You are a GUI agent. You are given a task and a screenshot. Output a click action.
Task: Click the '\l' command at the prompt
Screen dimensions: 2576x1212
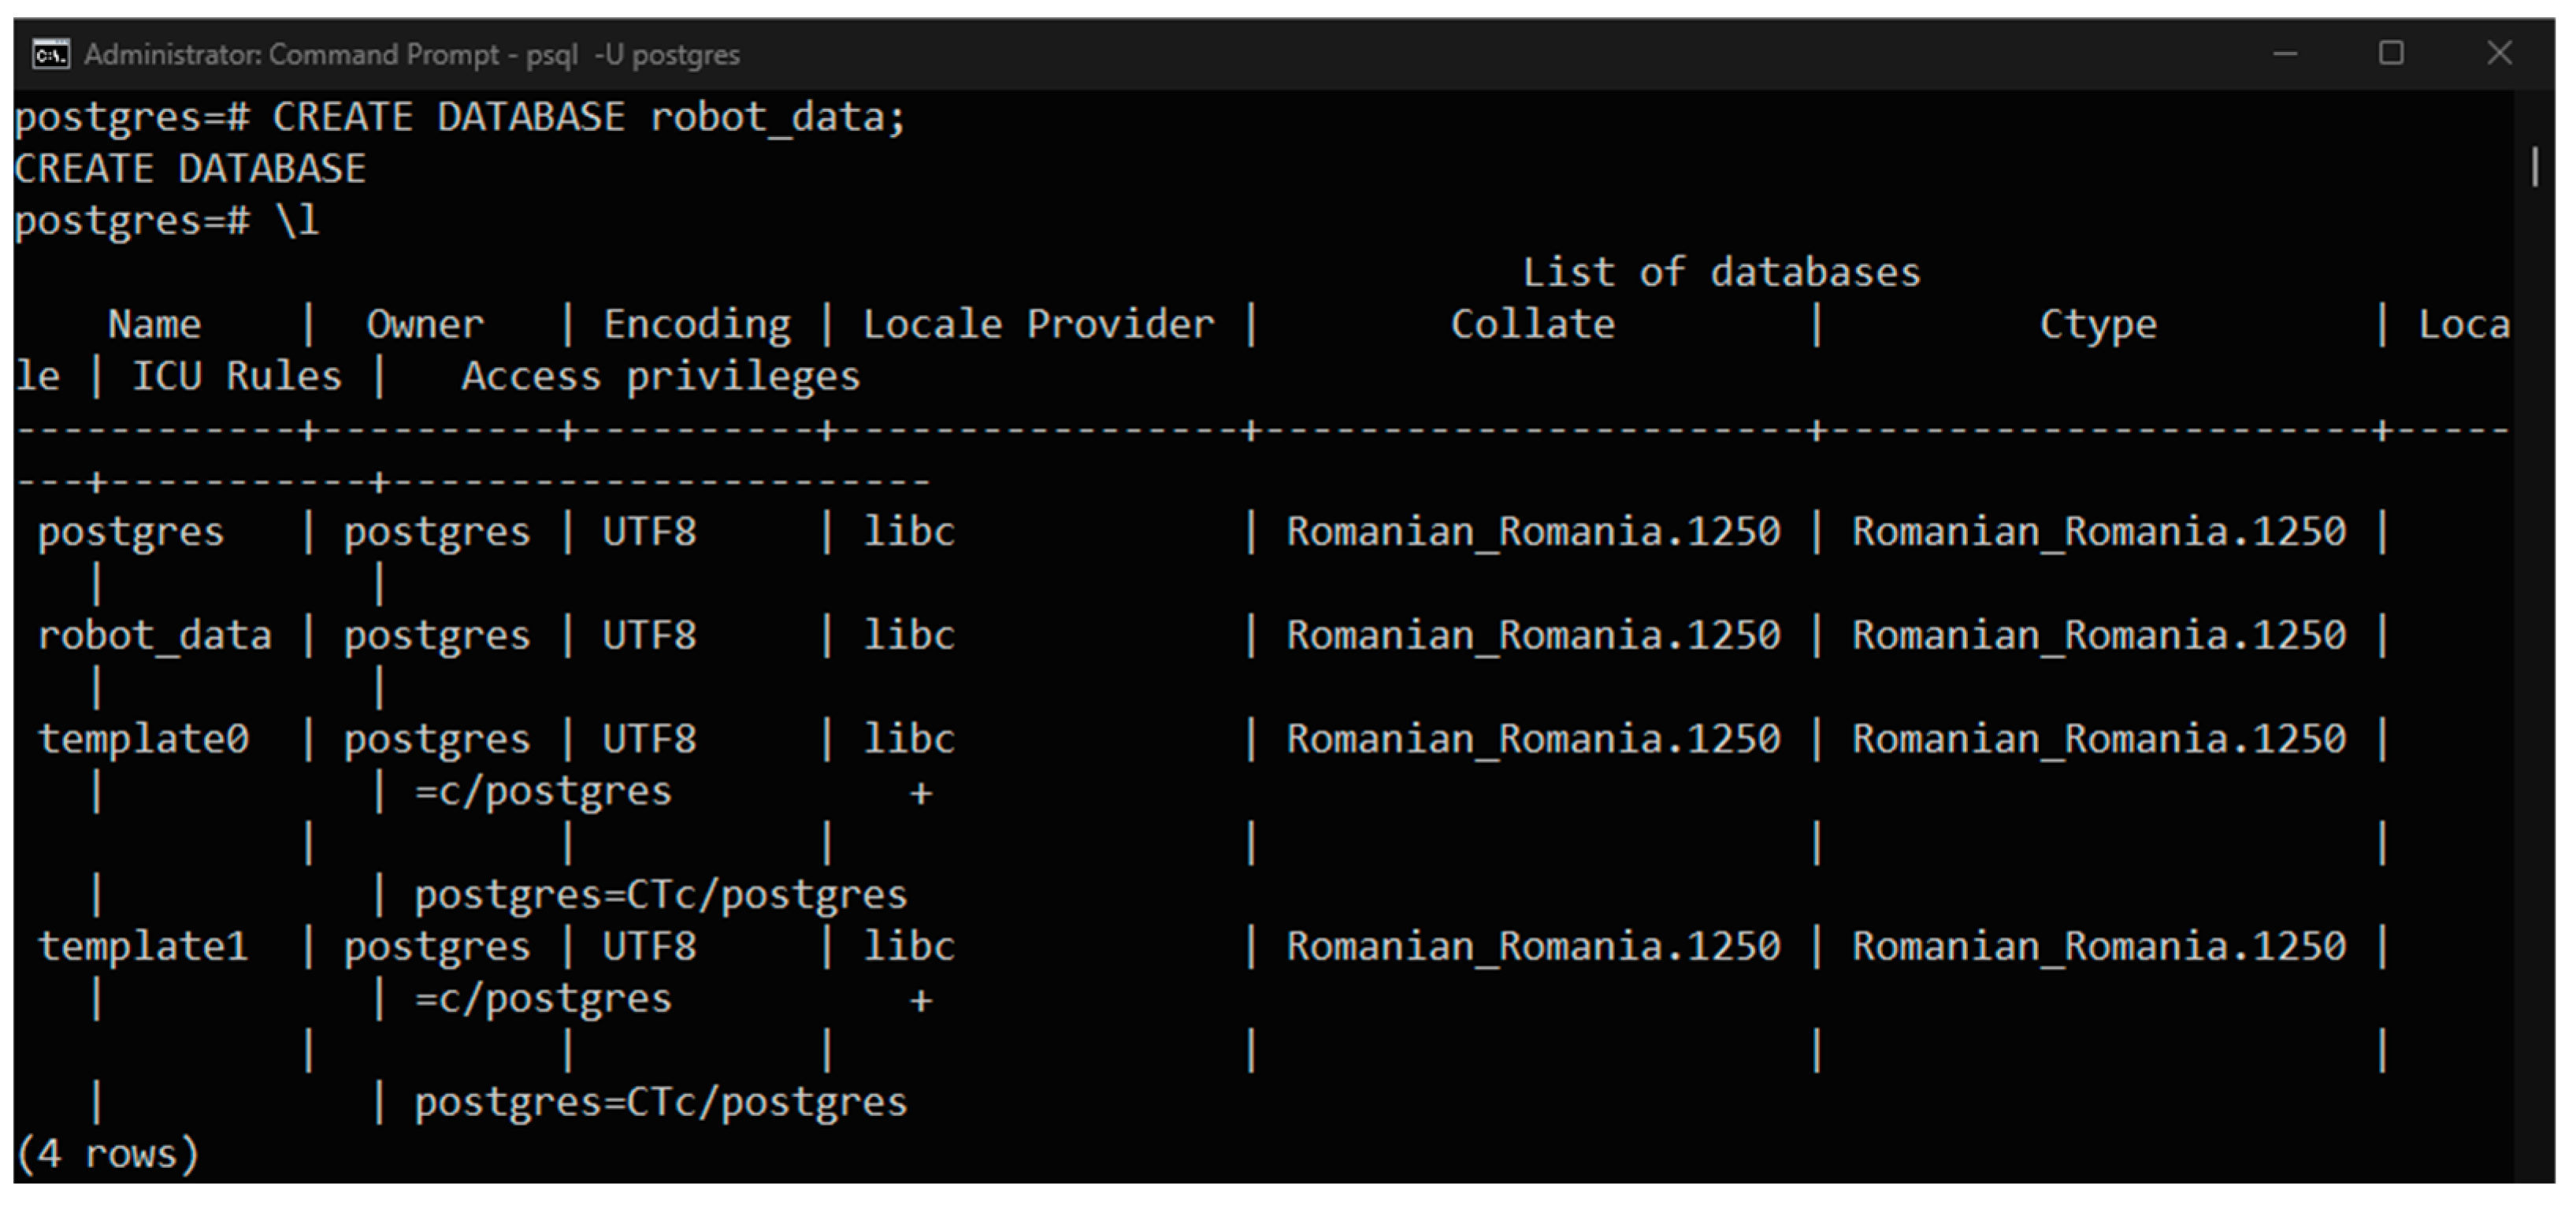pos(297,220)
